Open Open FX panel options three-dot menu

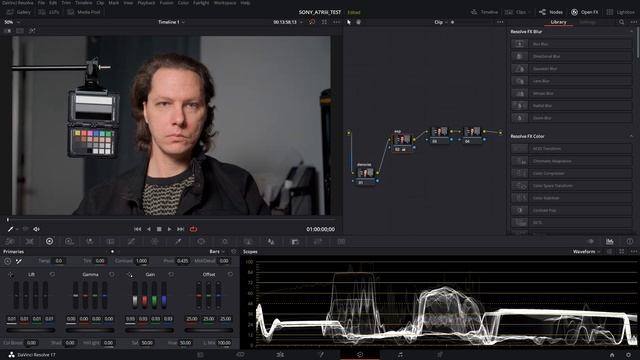(x=634, y=22)
